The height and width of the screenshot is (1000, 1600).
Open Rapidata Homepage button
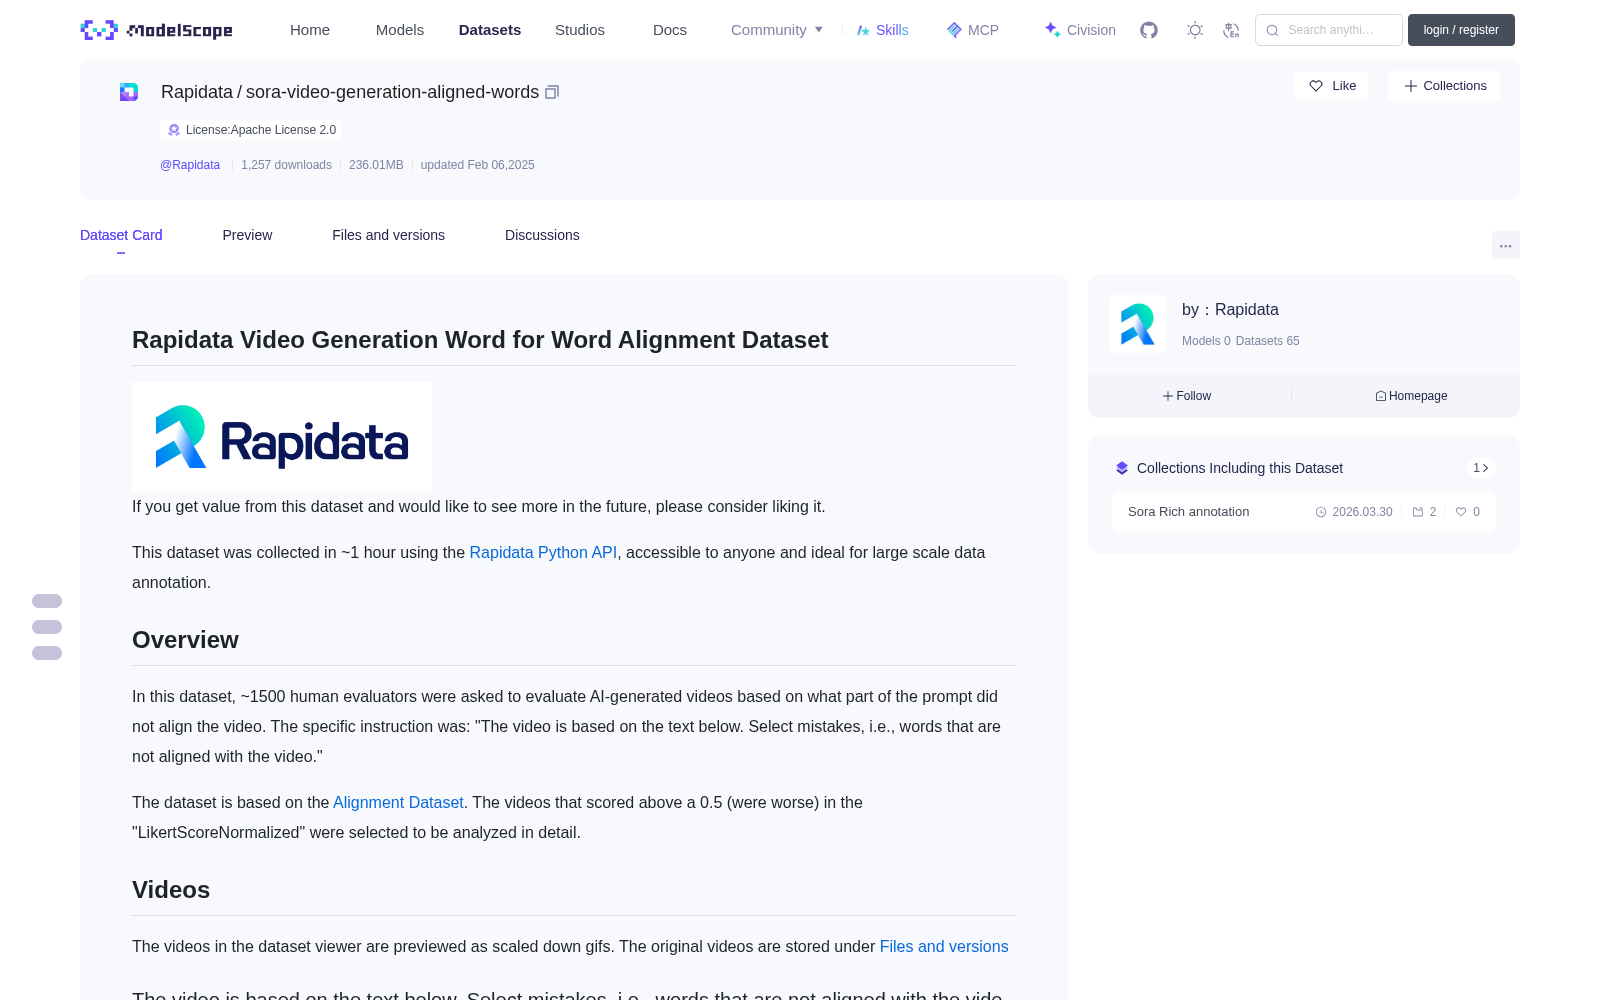[x=1411, y=396]
